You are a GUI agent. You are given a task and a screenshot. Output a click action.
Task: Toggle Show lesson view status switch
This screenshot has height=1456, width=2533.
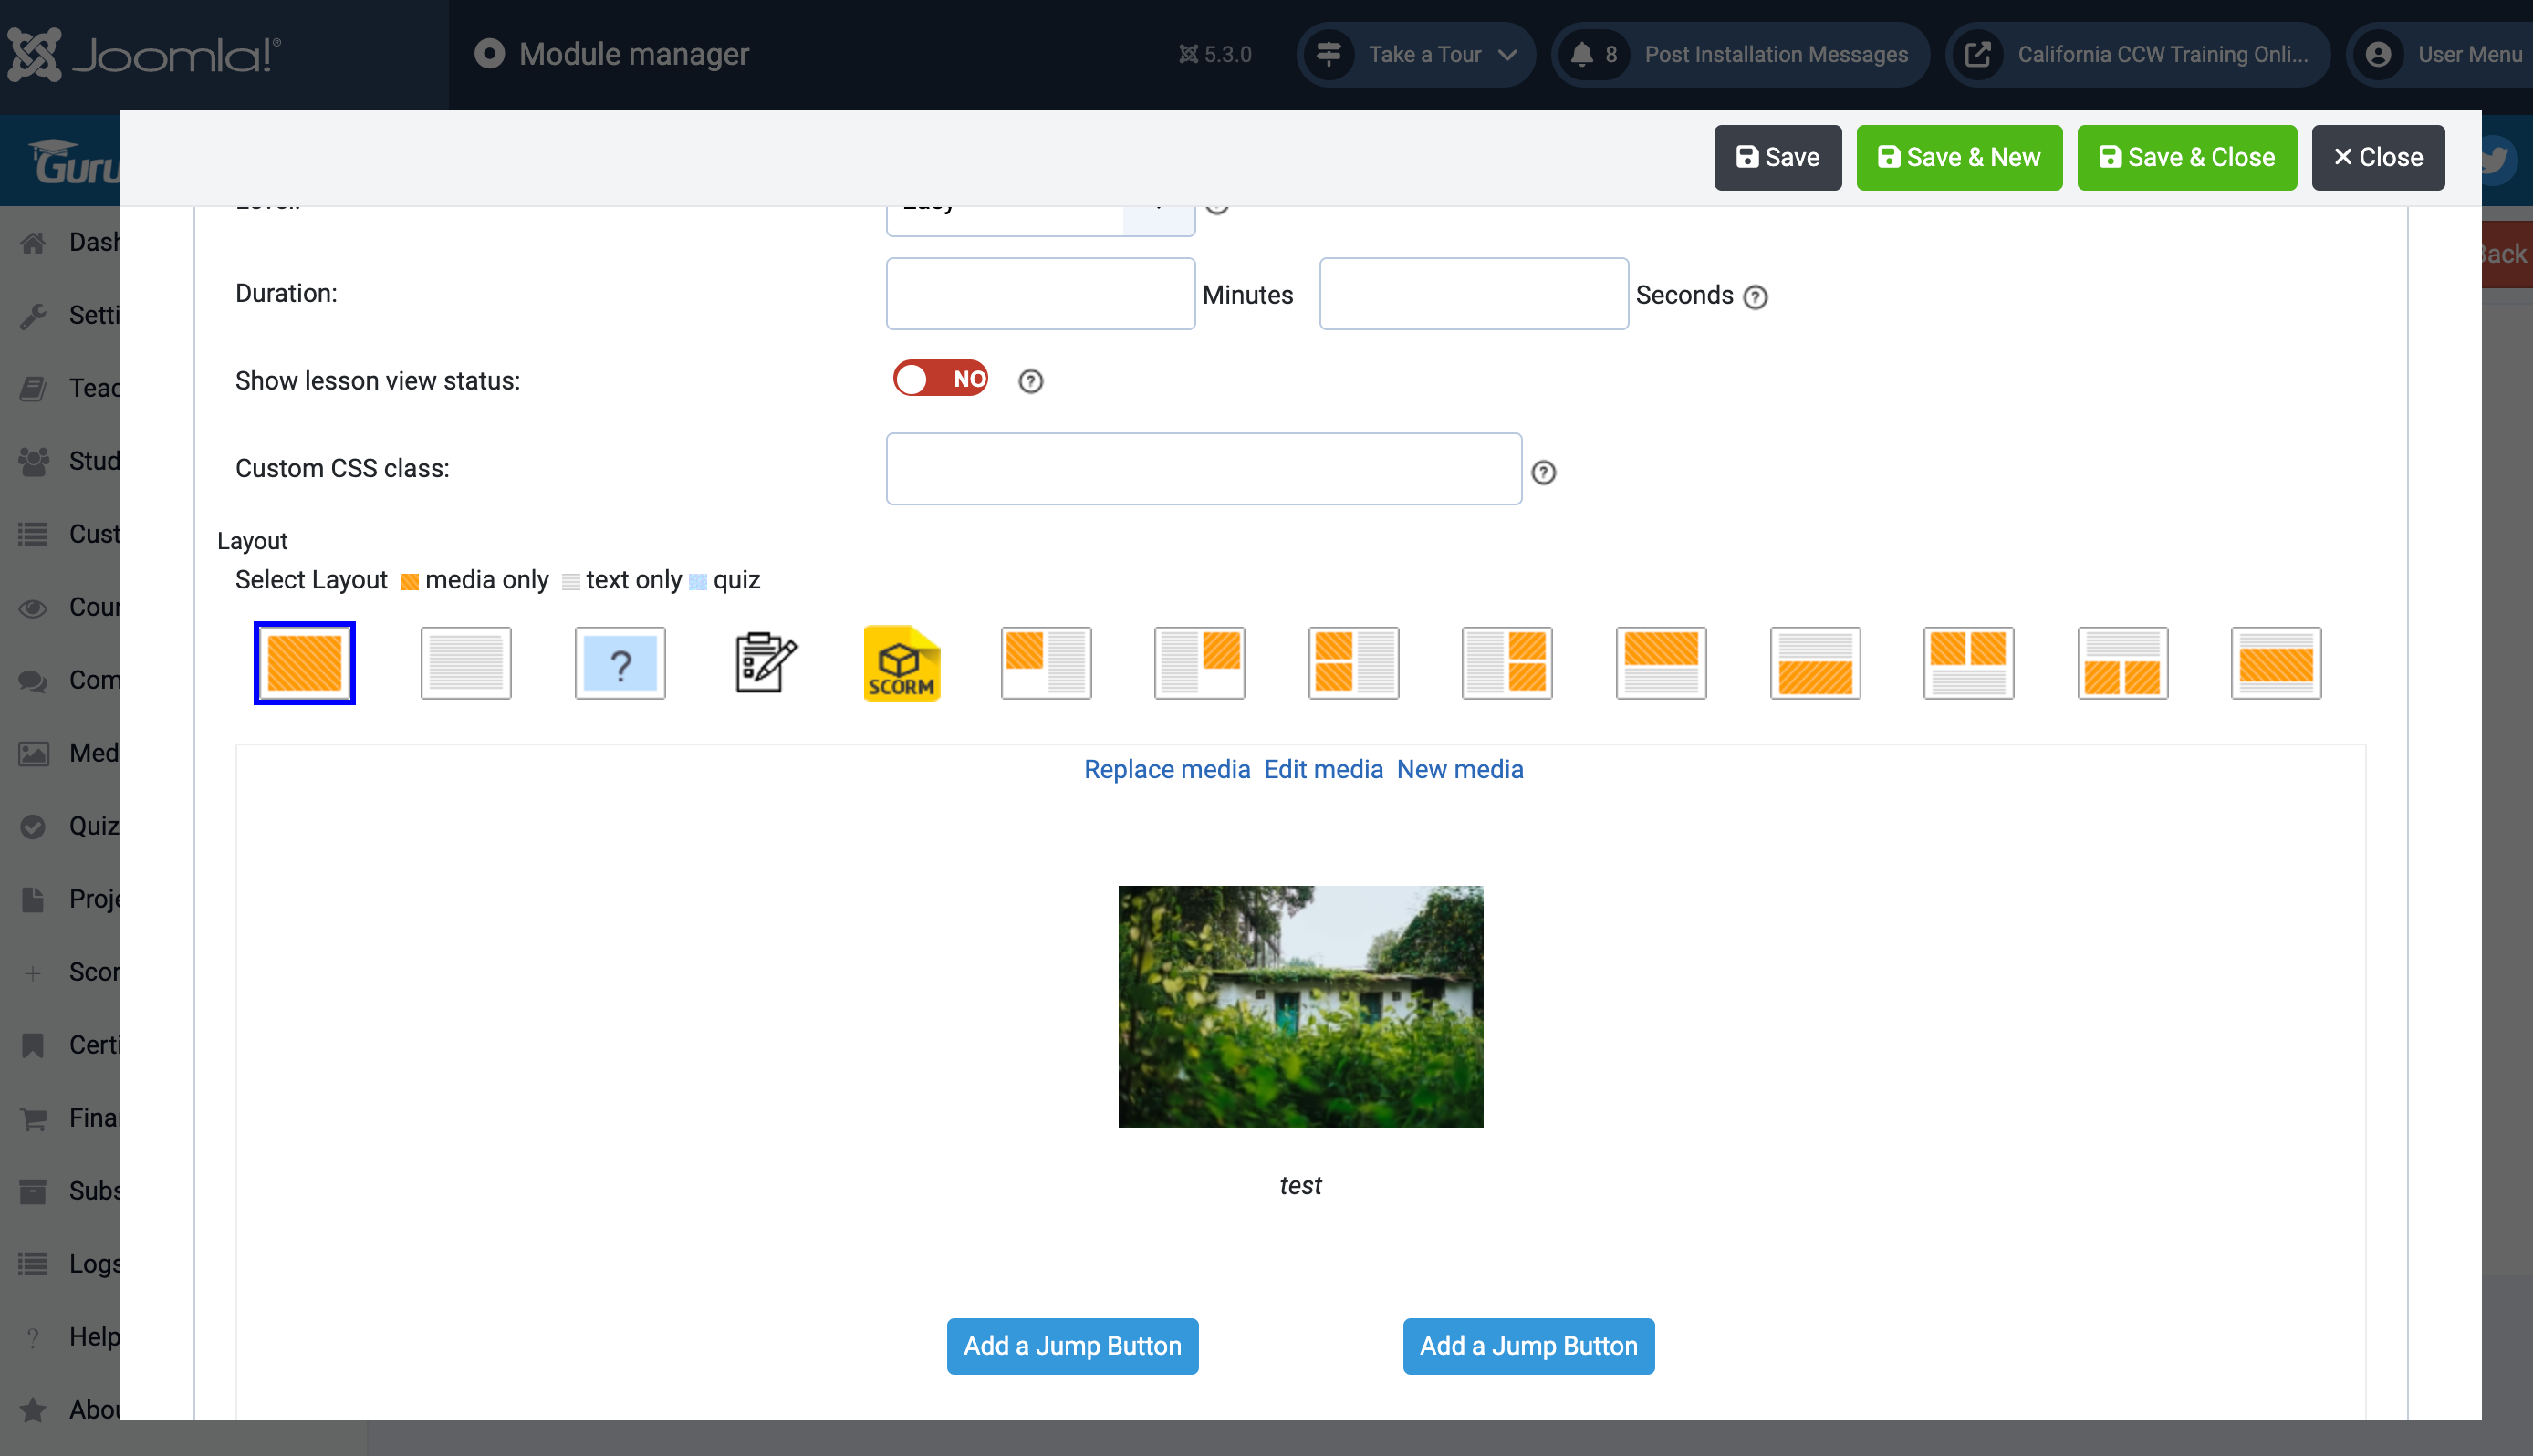(940, 379)
